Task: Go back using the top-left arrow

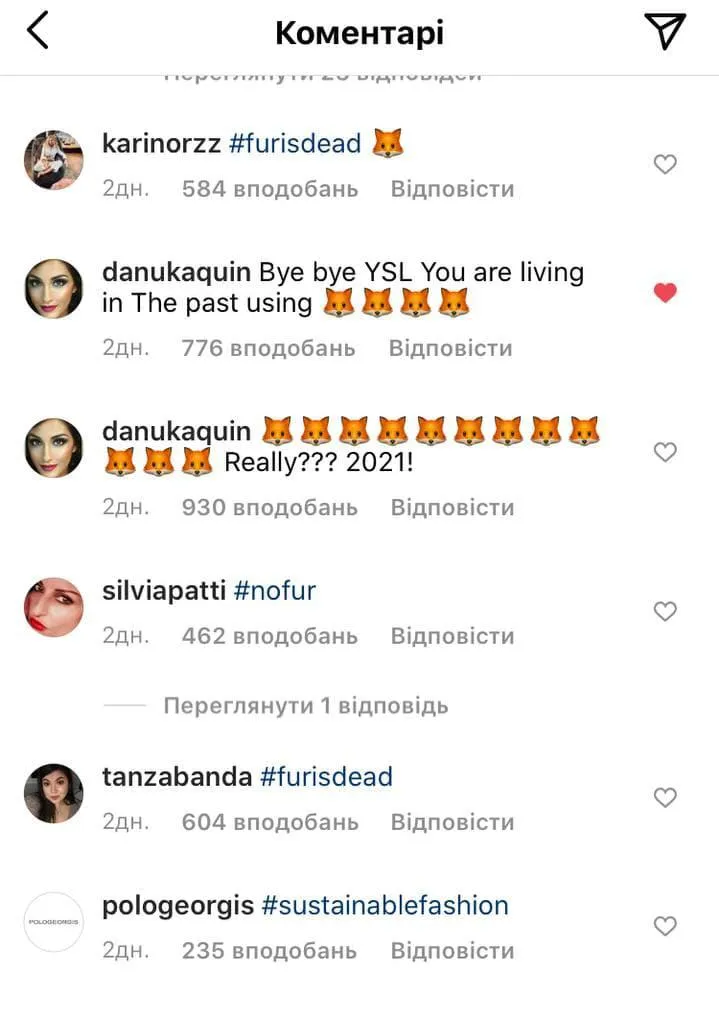Action: tap(38, 32)
